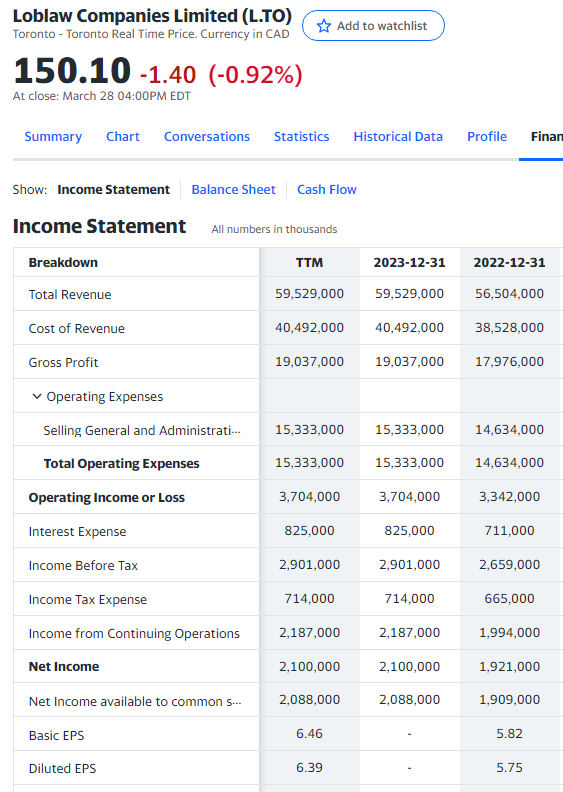Click the 2022 Gross Profit value 17,976,000
The image size is (563, 792).
[x=509, y=361]
